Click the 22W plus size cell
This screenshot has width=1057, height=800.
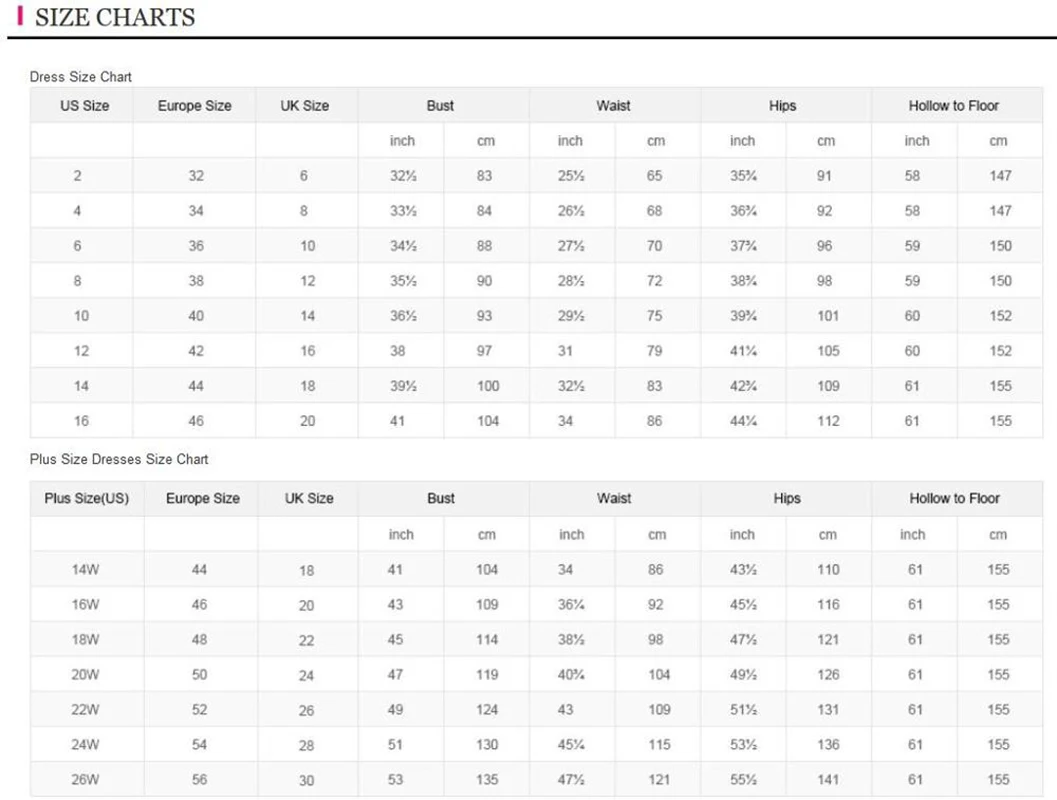(86, 710)
